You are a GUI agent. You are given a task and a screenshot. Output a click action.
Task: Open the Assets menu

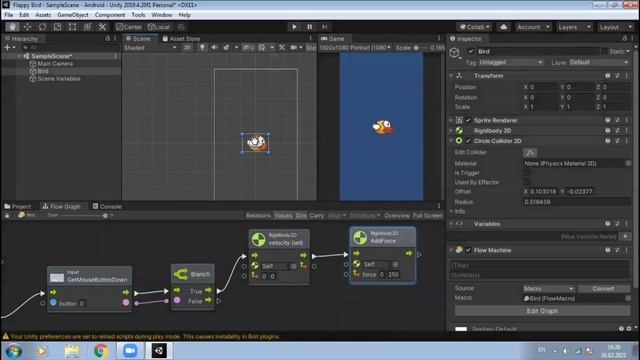(43, 15)
